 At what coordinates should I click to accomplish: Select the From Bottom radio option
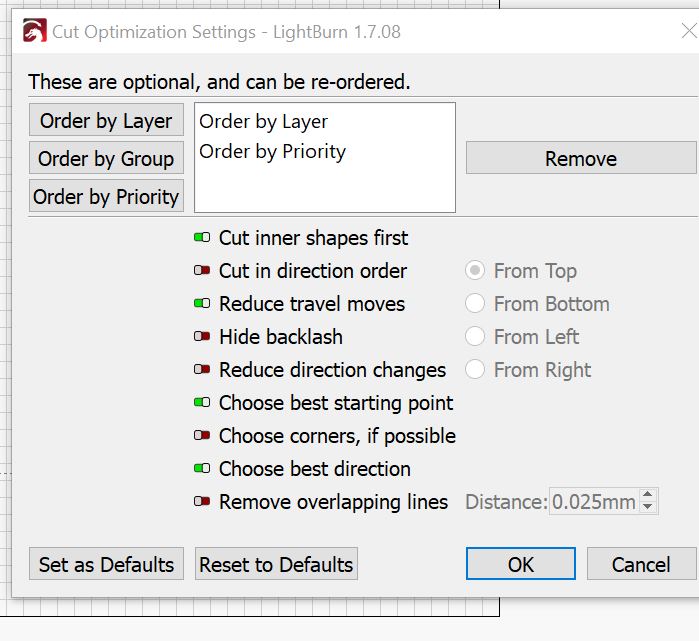coord(475,304)
